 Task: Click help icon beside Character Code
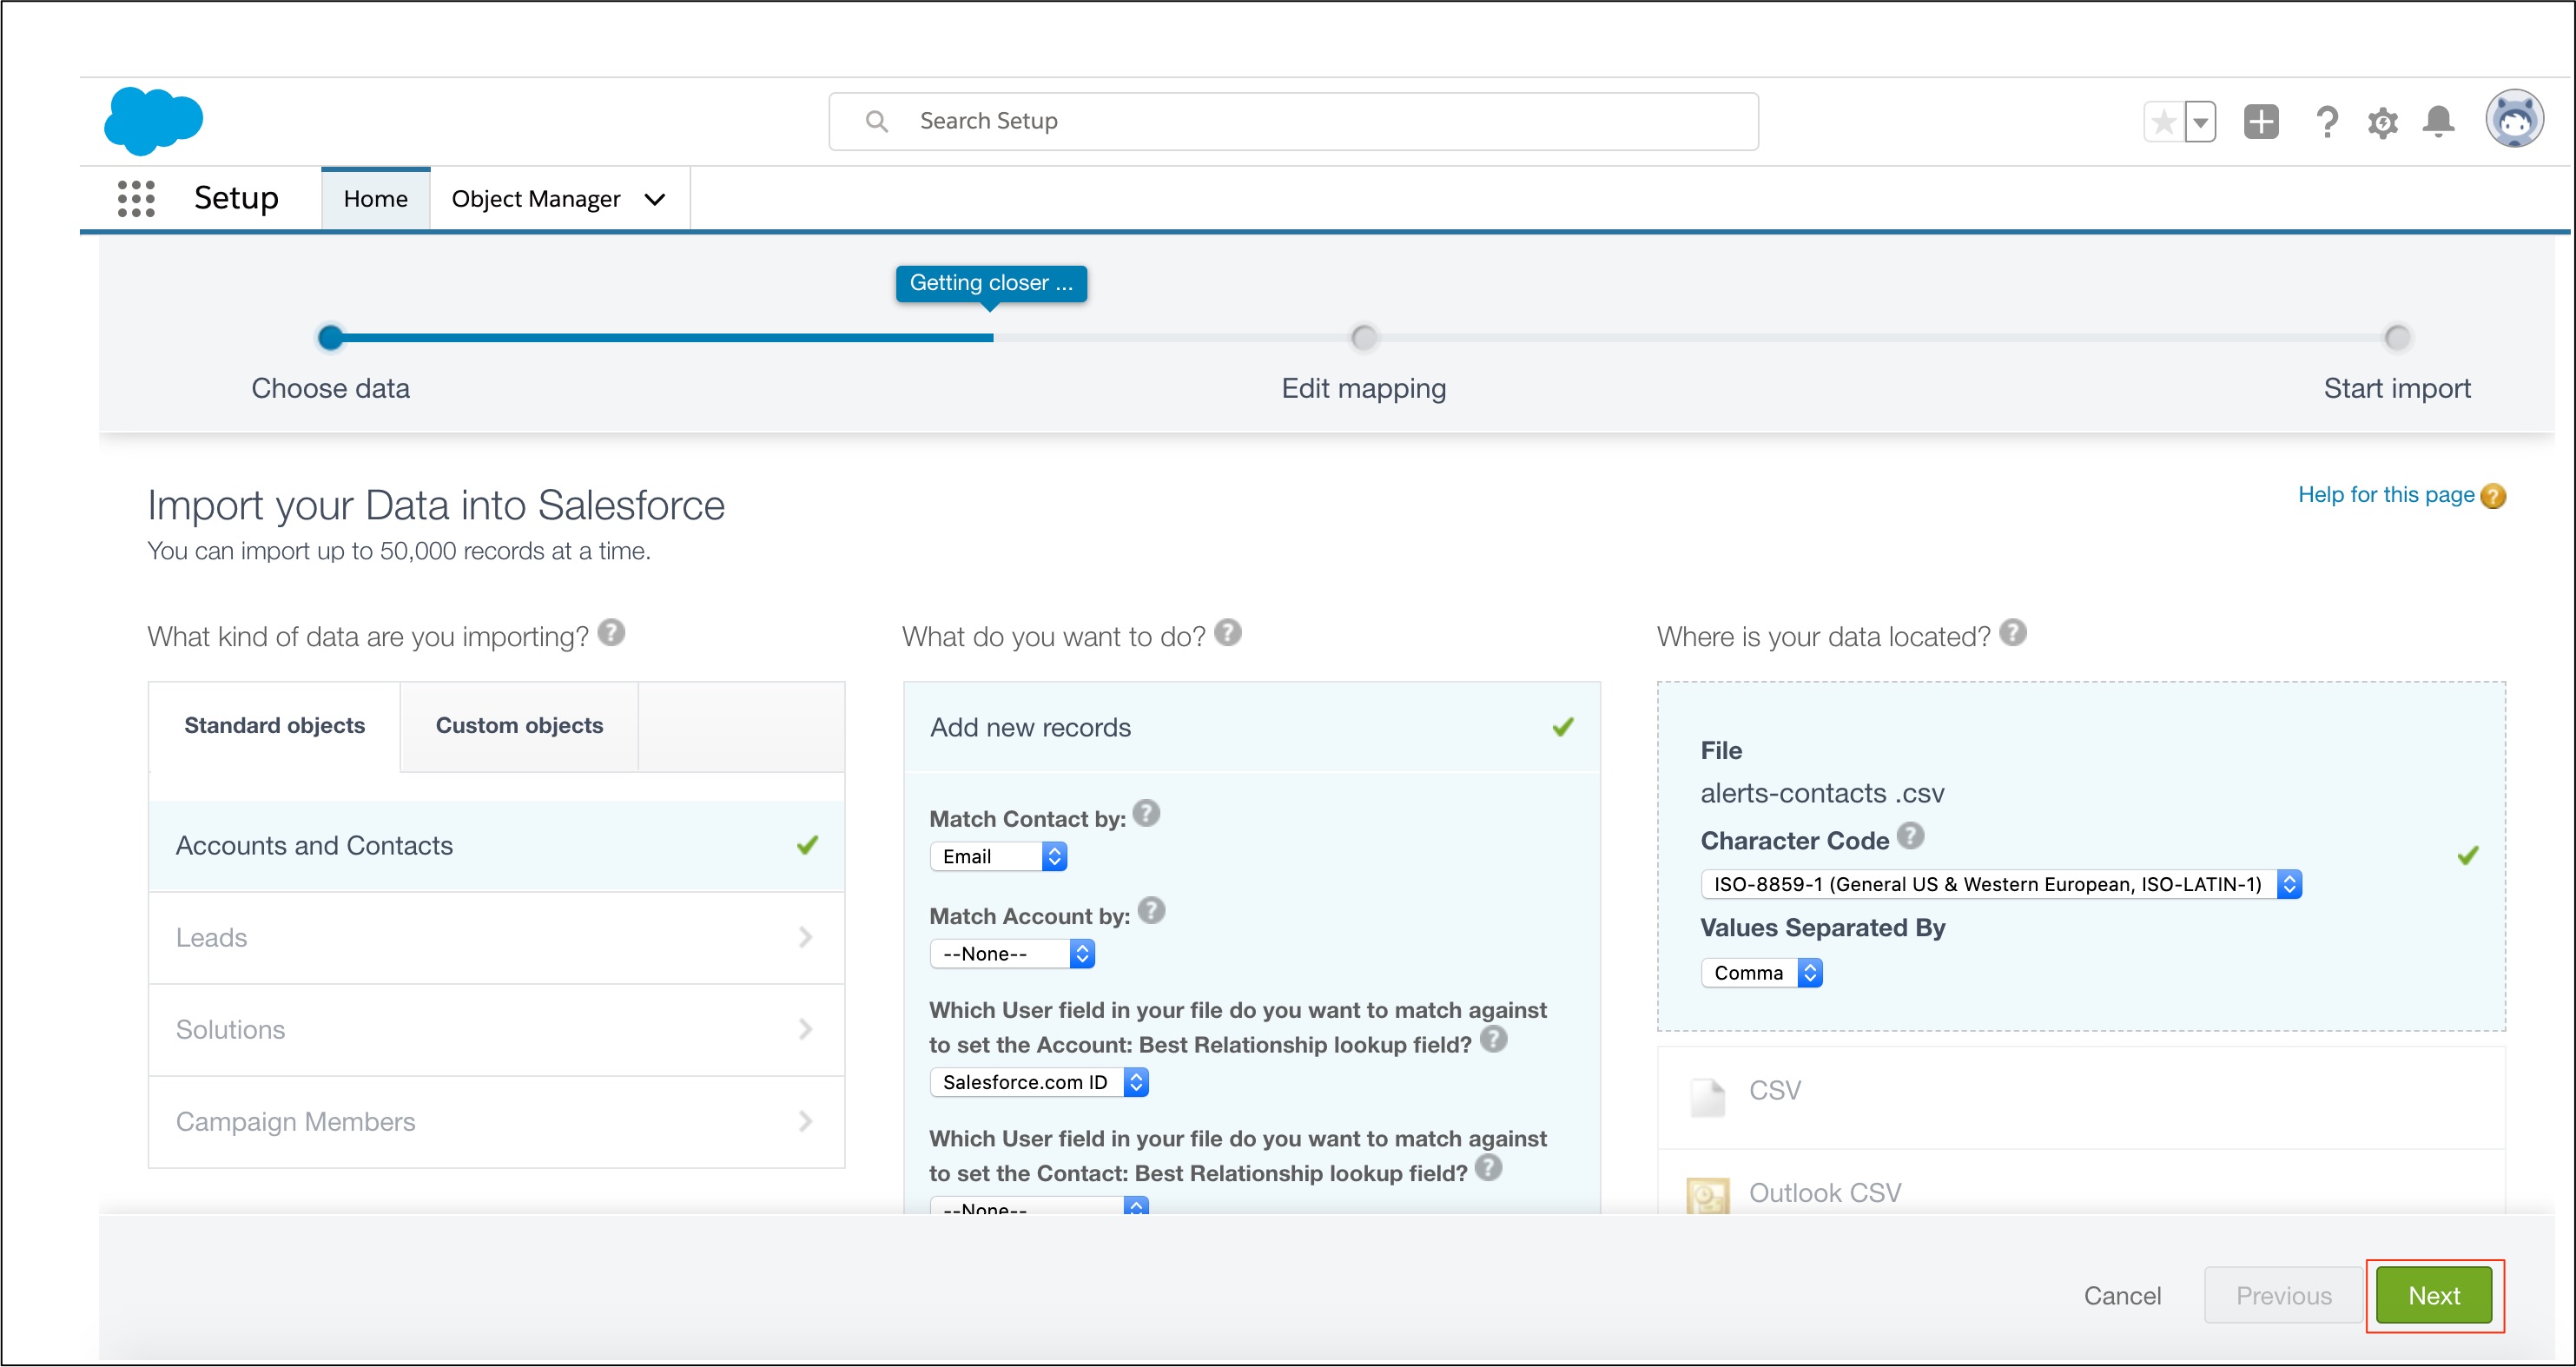tap(1910, 836)
